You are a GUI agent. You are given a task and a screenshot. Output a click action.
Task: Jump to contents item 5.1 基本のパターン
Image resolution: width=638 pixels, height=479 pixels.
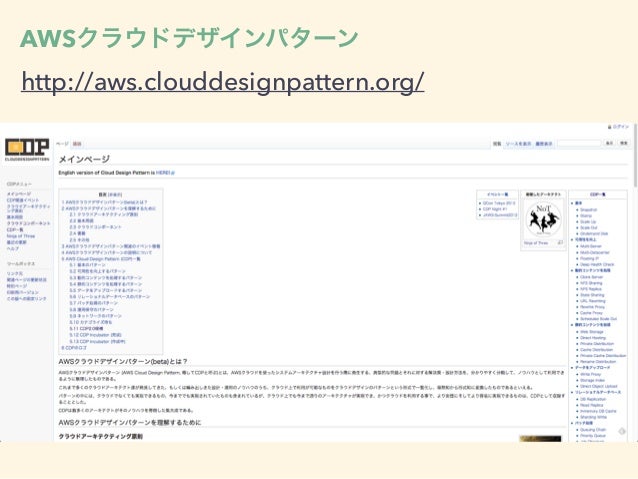click(87, 265)
